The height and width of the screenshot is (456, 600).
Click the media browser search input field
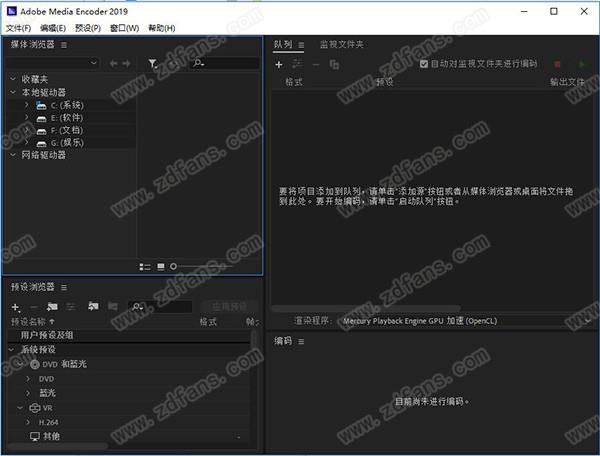(224, 63)
